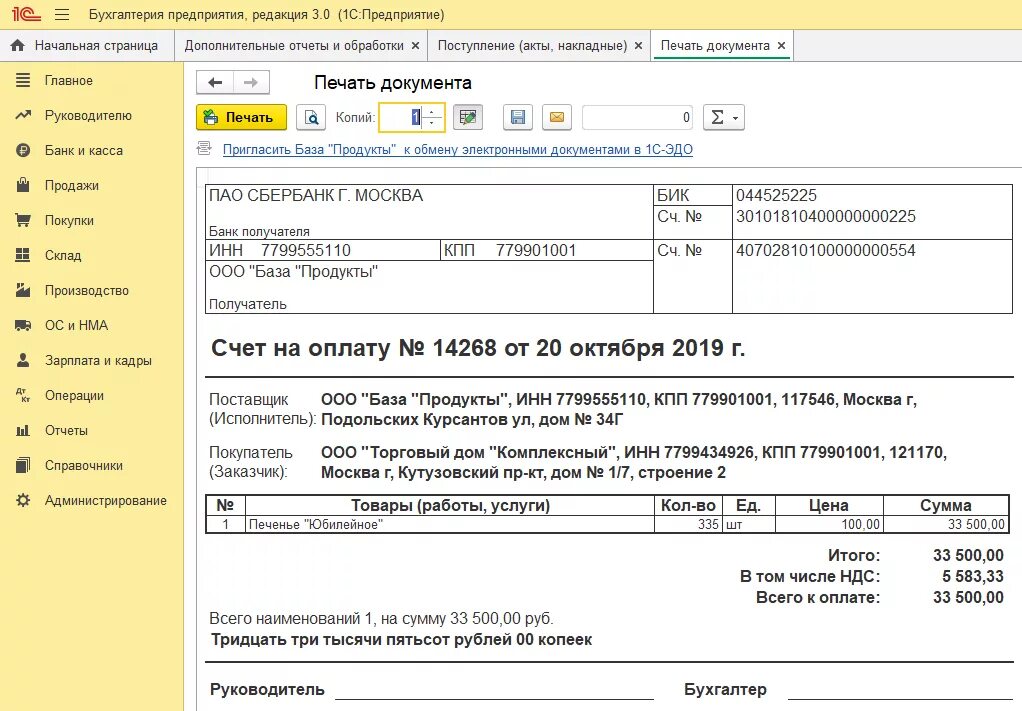Decrease the copies count with the down arrow
This screenshot has width=1022, height=711.
pyautogui.click(x=431, y=123)
